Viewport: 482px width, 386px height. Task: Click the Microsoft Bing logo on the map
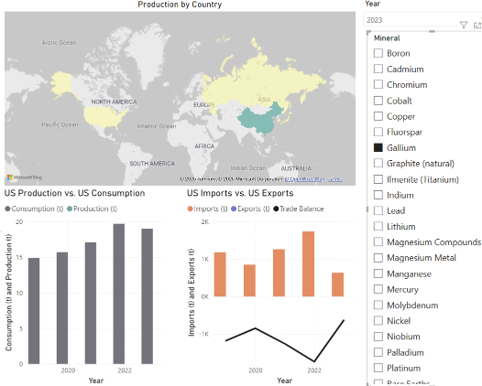(24, 177)
